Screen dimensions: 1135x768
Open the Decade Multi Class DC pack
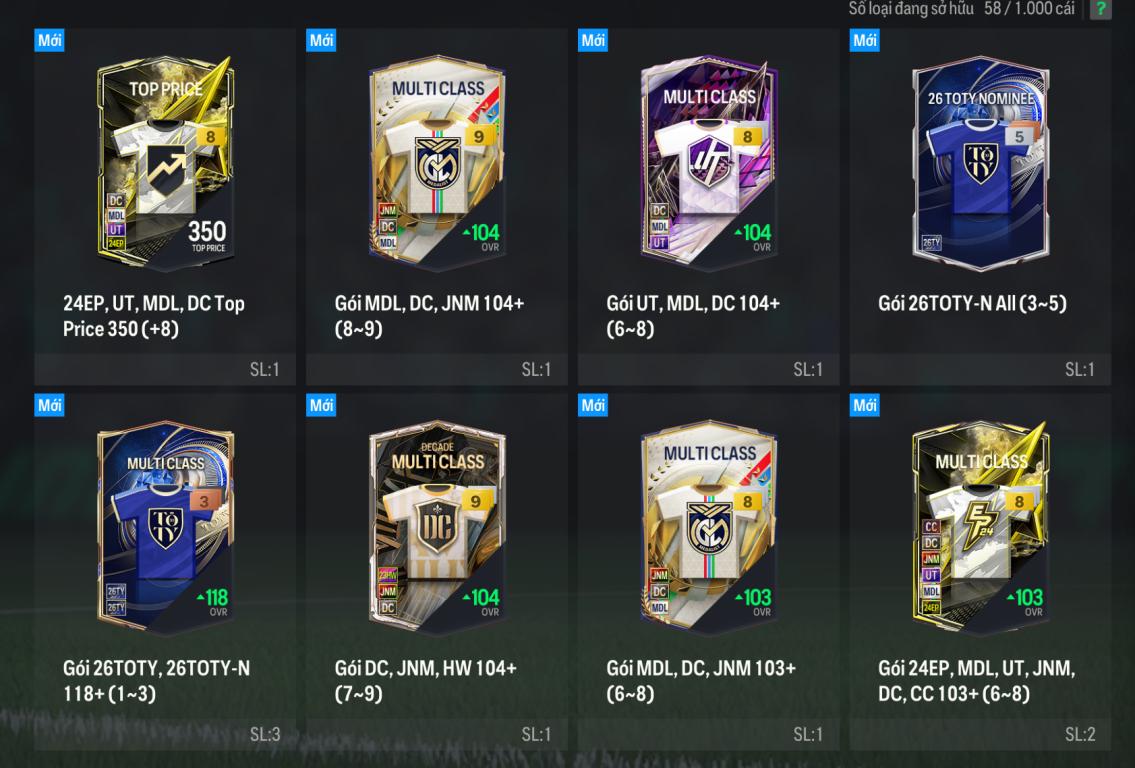[x=437, y=528]
